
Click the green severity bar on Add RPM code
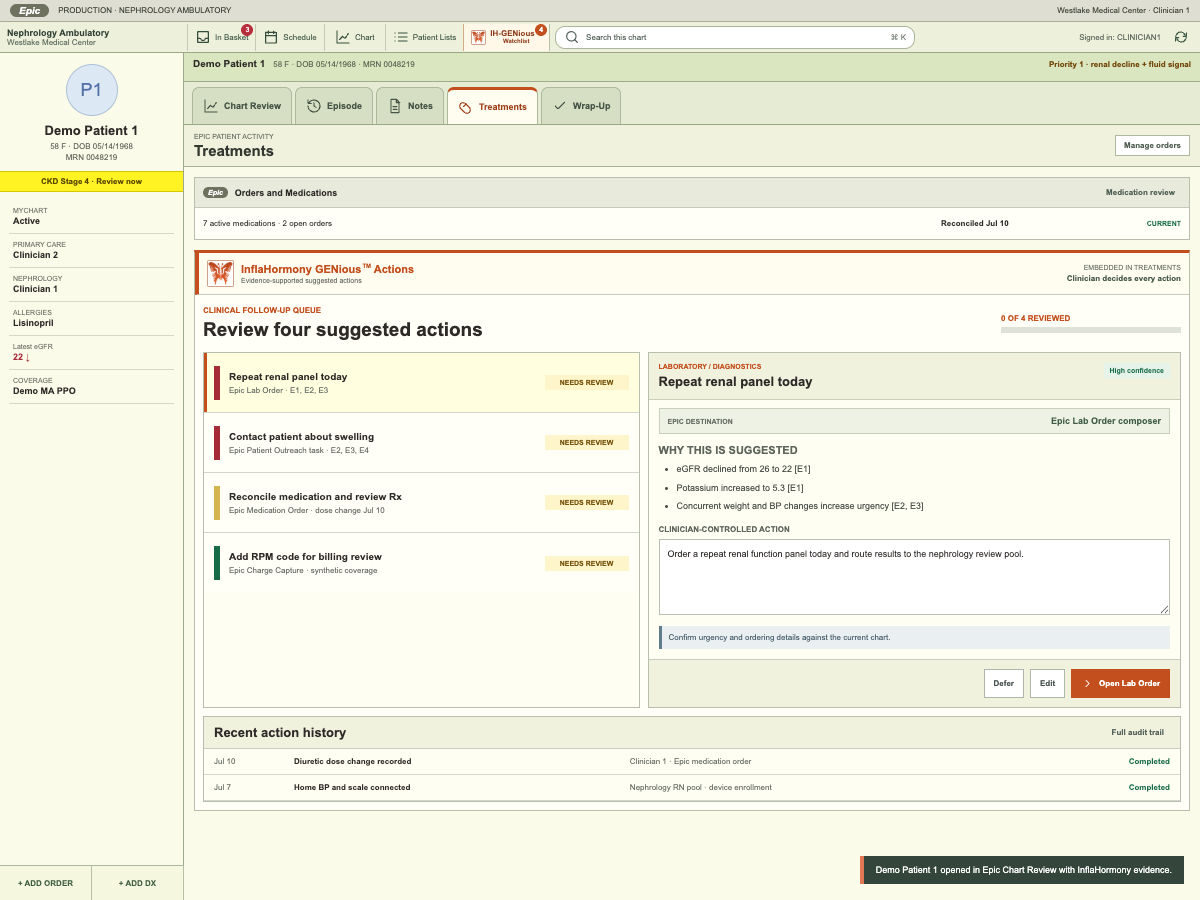[217, 563]
